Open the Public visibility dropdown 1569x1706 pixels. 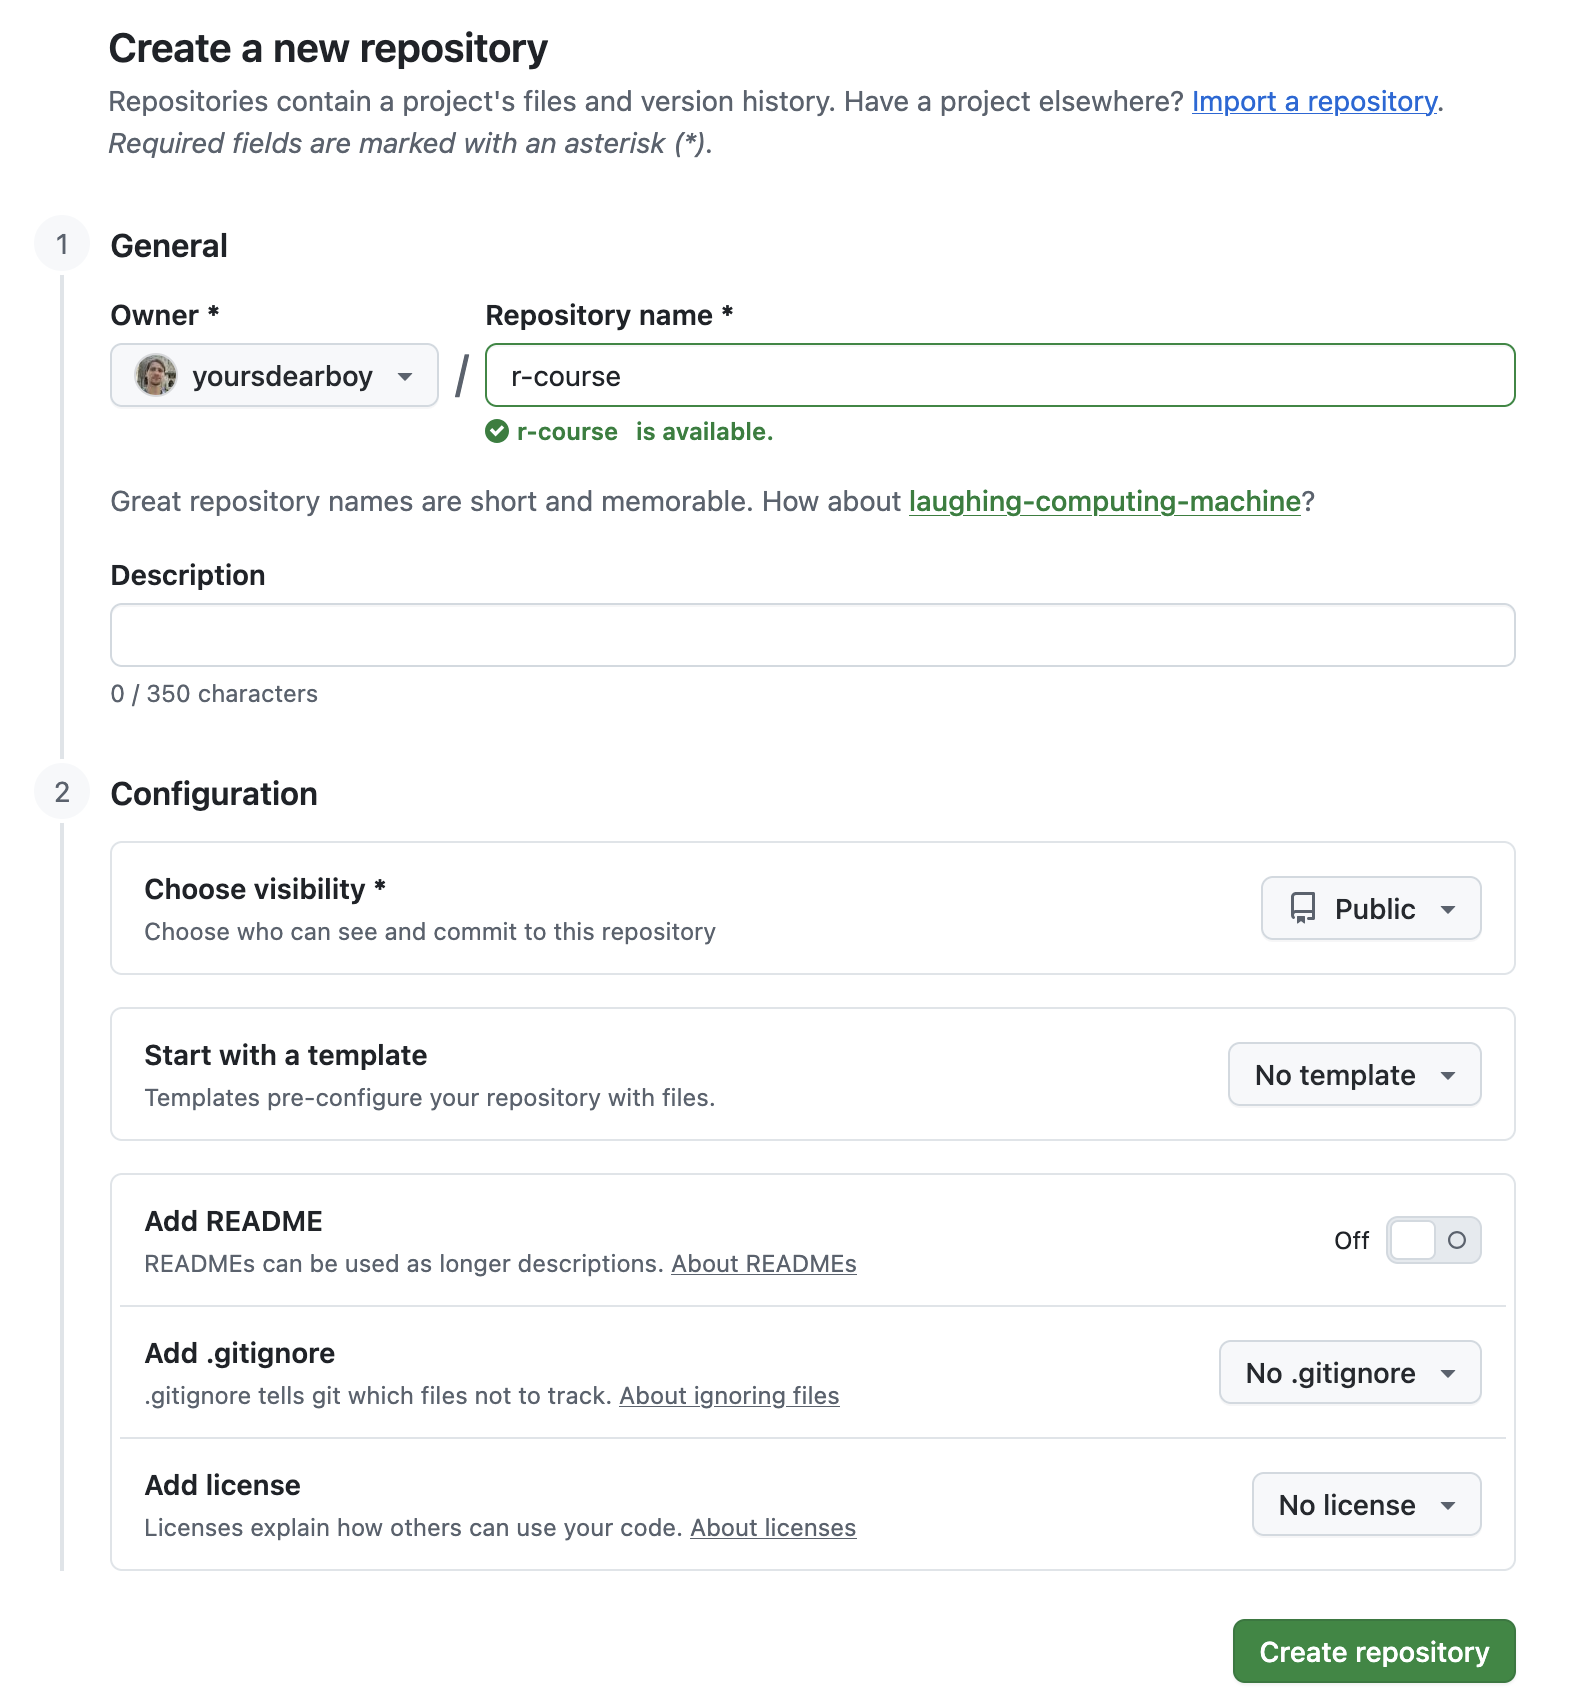(1371, 908)
